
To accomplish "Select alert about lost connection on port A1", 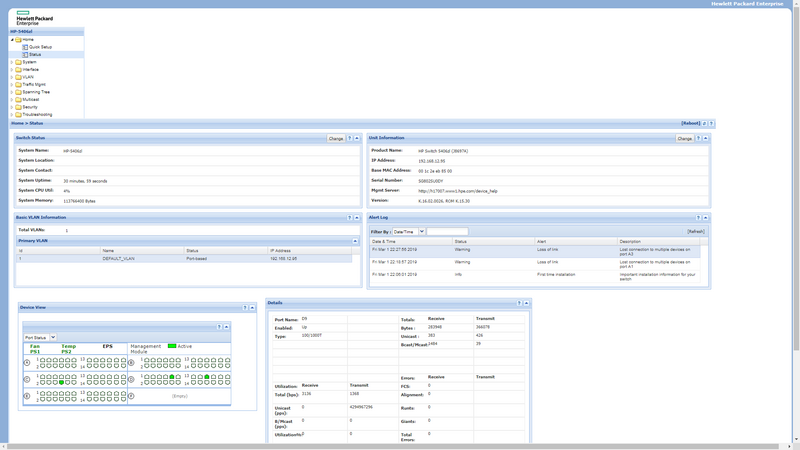I will pyautogui.click(x=535, y=264).
